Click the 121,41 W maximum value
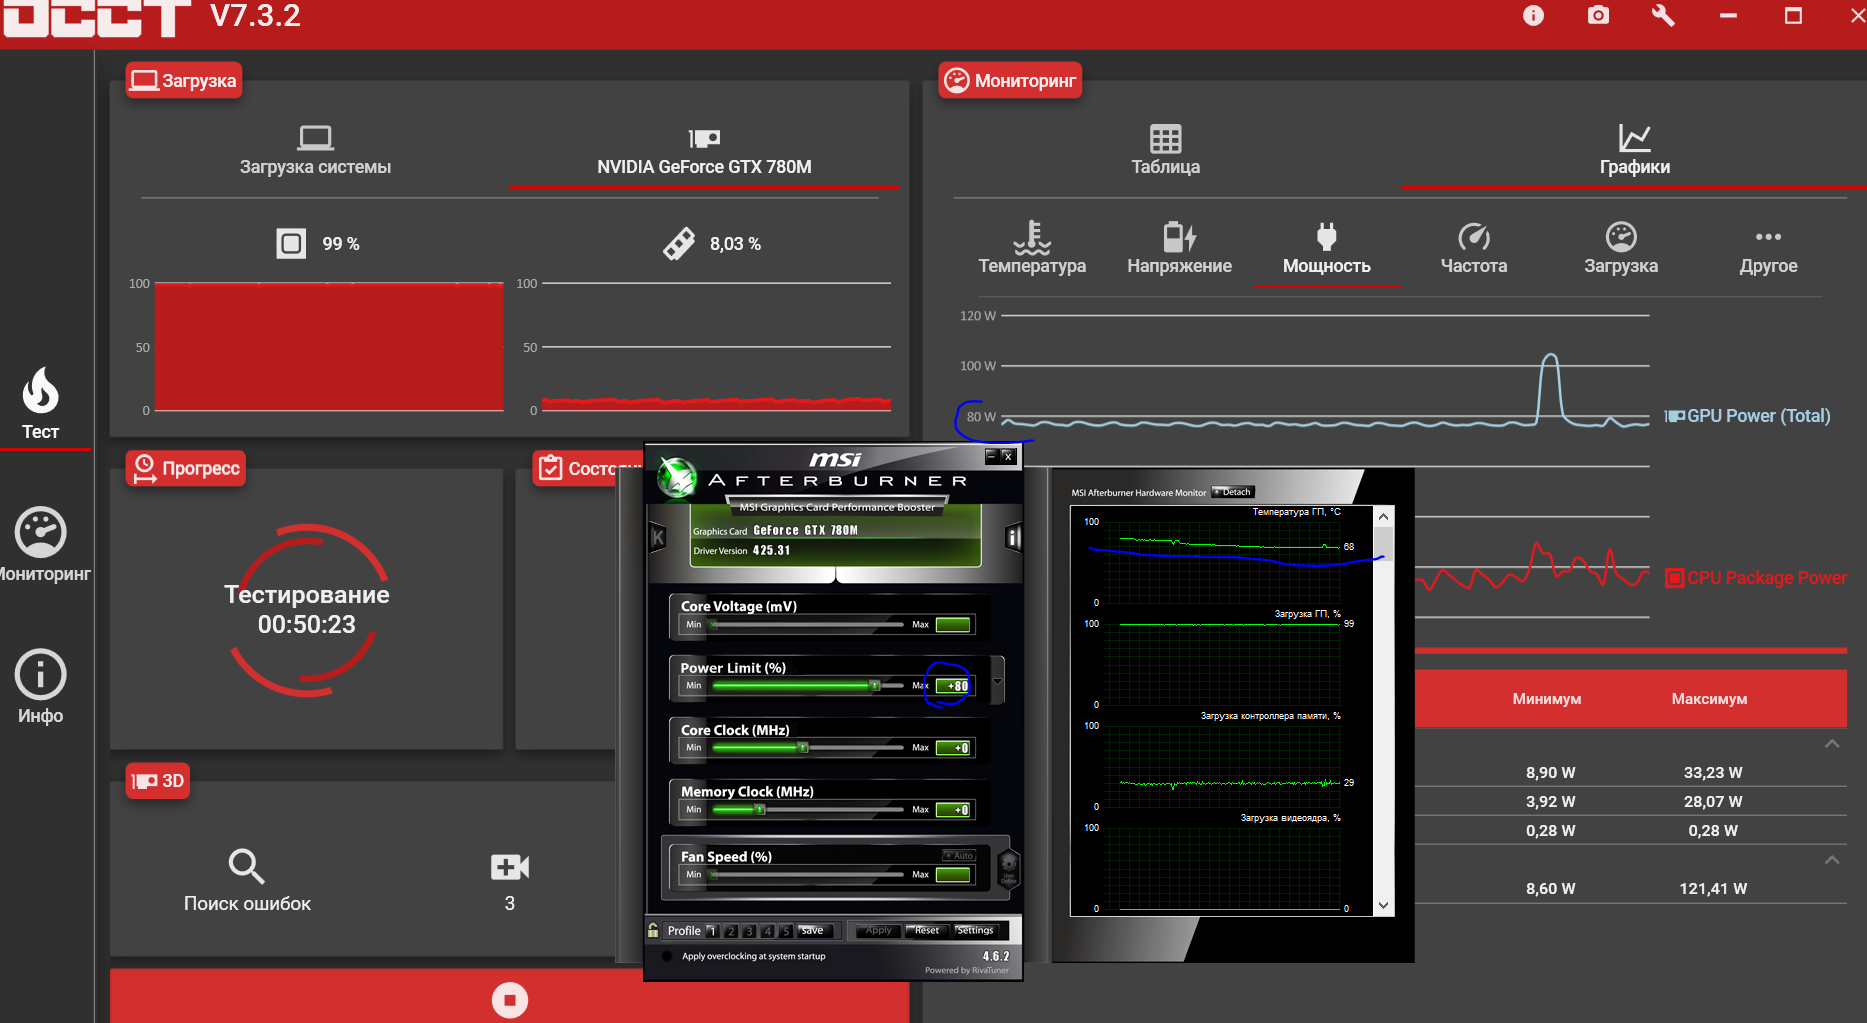1867x1023 pixels. 1713,888
